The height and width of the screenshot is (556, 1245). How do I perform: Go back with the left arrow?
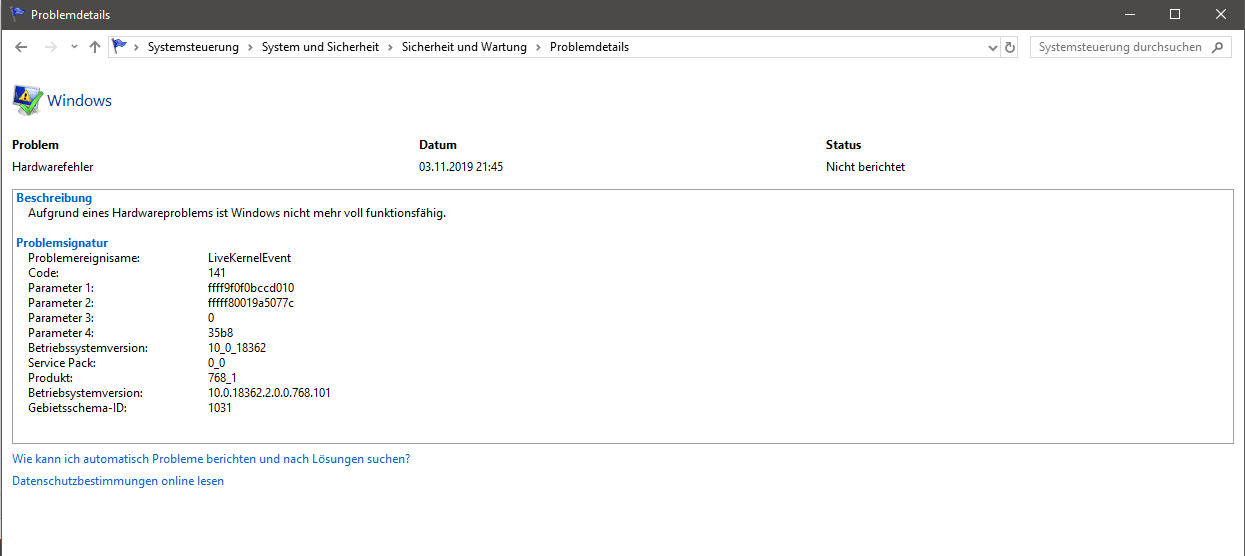[x=21, y=47]
